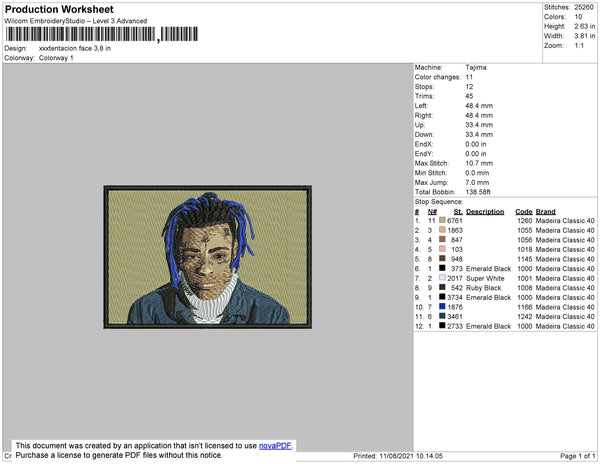The height and width of the screenshot is (464, 600).
Task: Select the tan swatch beside 6761 stitches
Action: 442,220
